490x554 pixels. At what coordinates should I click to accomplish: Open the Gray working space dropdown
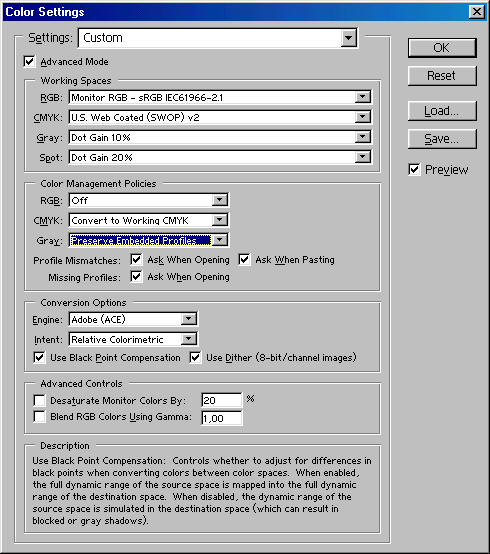(x=220, y=137)
